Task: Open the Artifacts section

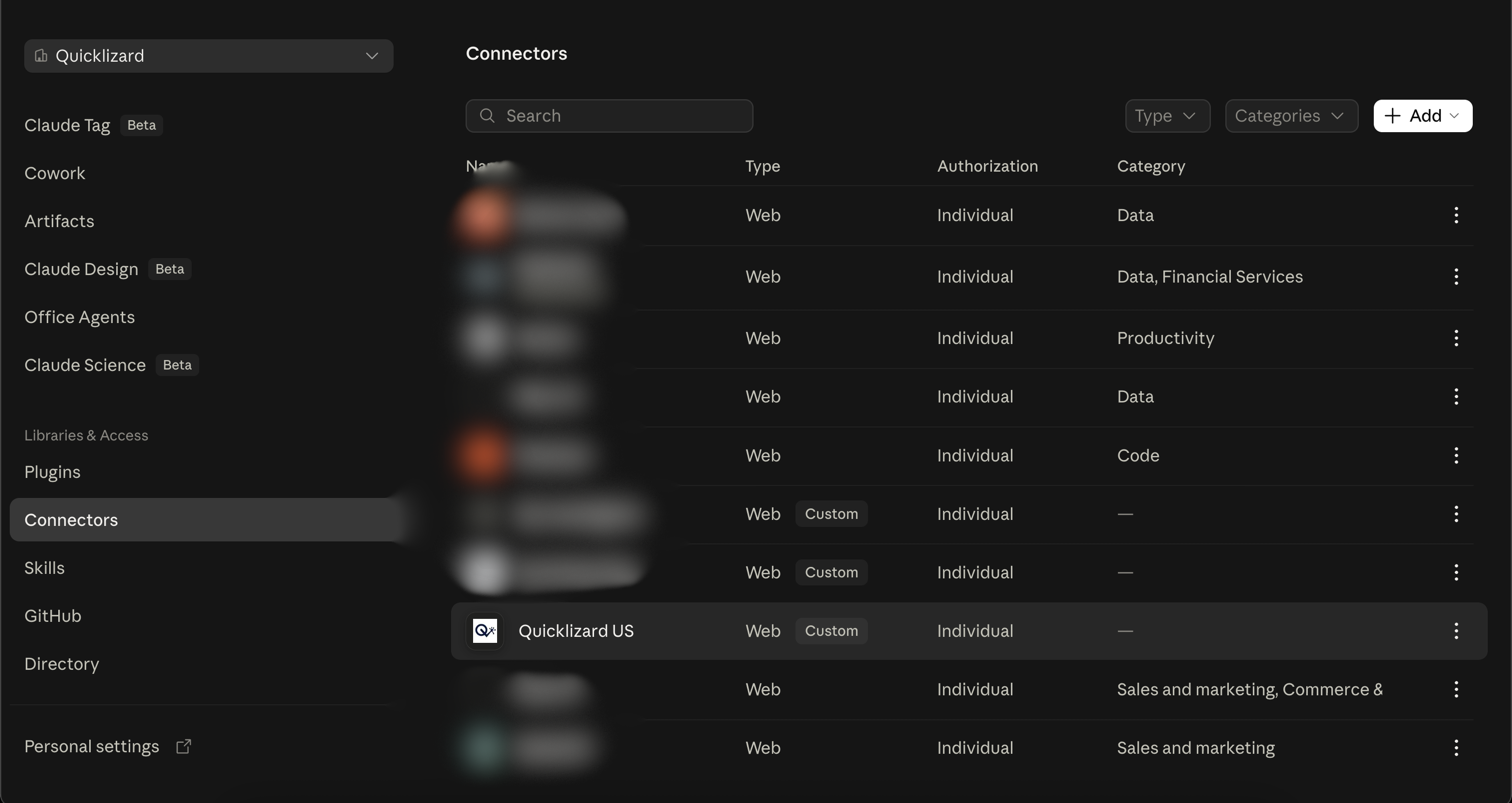Action: point(59,221)
